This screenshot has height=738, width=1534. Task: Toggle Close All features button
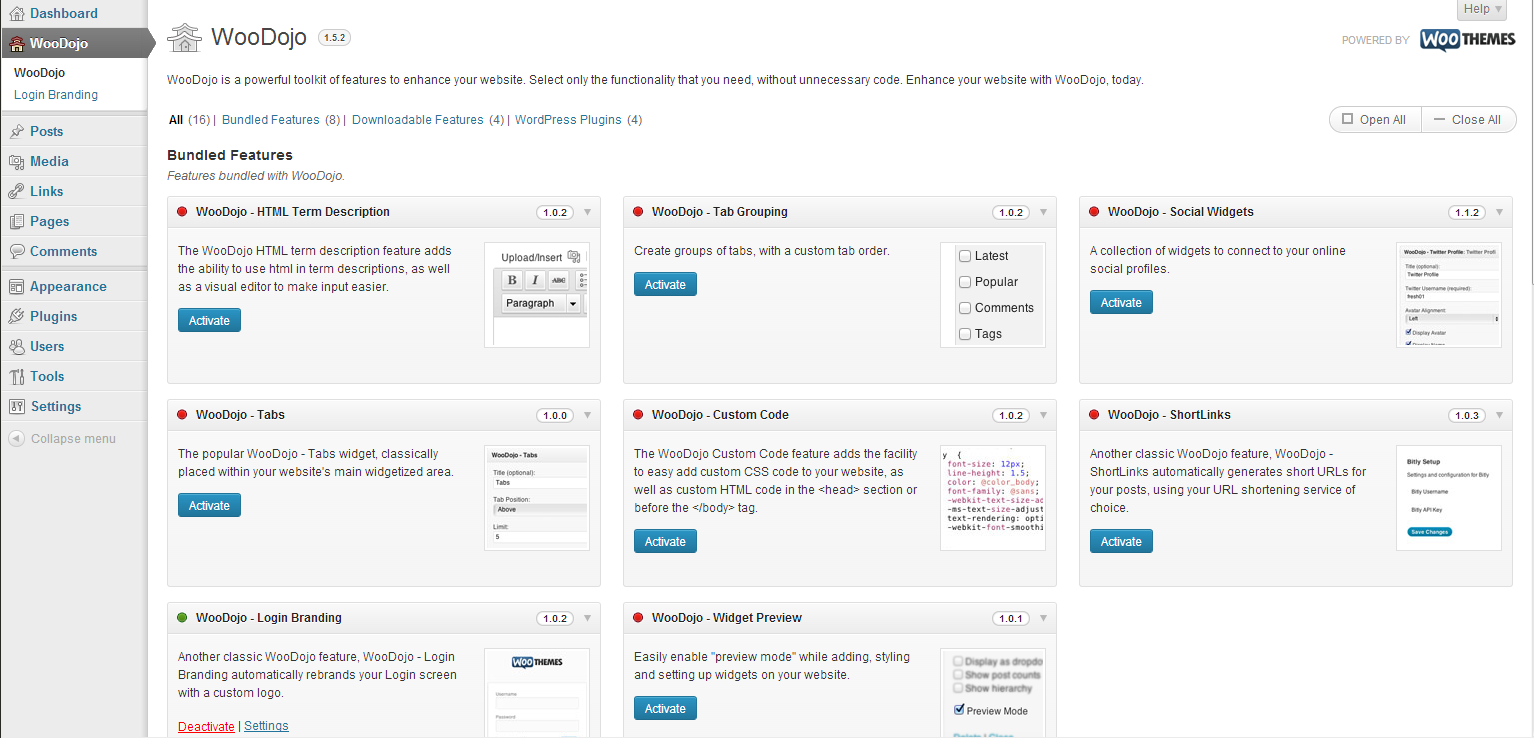1467,120
